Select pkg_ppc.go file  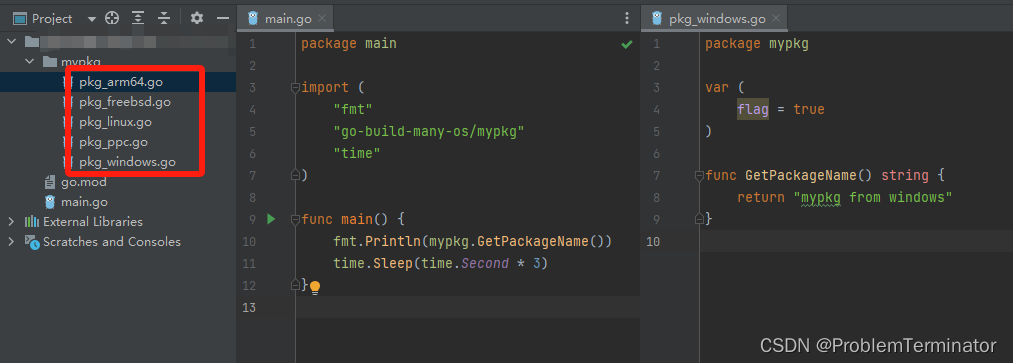[x=113, y=142]
